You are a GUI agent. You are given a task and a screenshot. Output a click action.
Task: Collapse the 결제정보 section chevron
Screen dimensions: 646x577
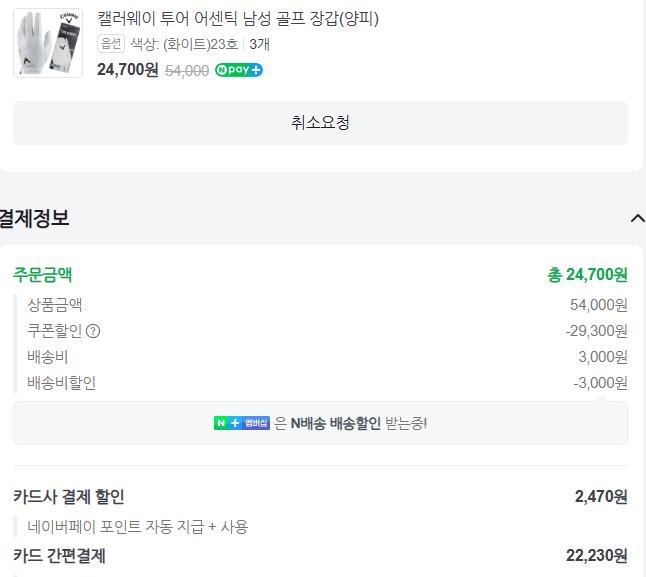click(x=637, y=218)
